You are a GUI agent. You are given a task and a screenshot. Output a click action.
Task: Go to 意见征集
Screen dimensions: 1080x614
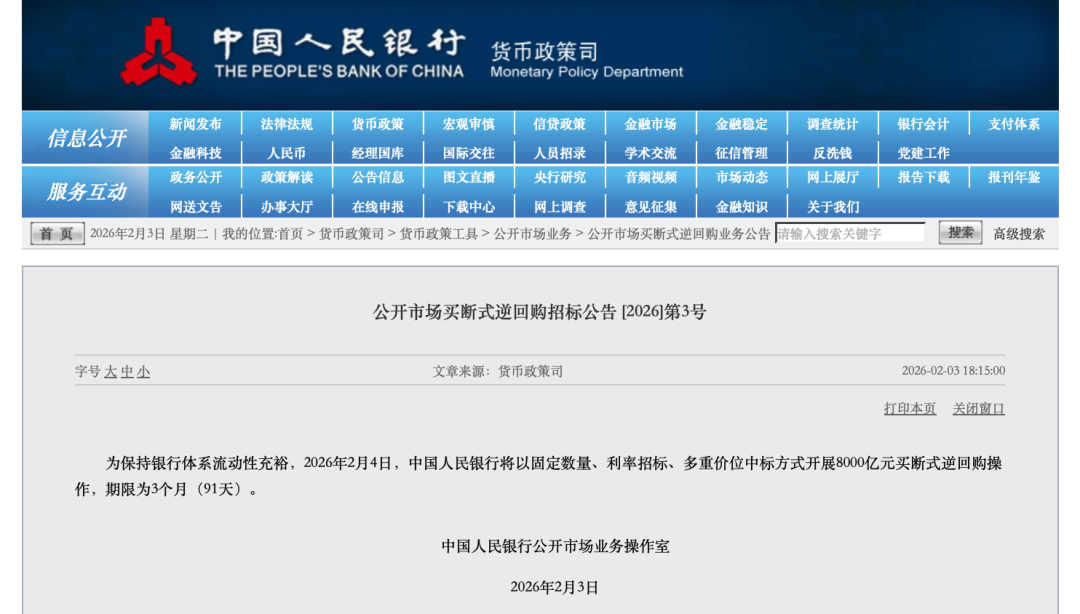(650, 207)
